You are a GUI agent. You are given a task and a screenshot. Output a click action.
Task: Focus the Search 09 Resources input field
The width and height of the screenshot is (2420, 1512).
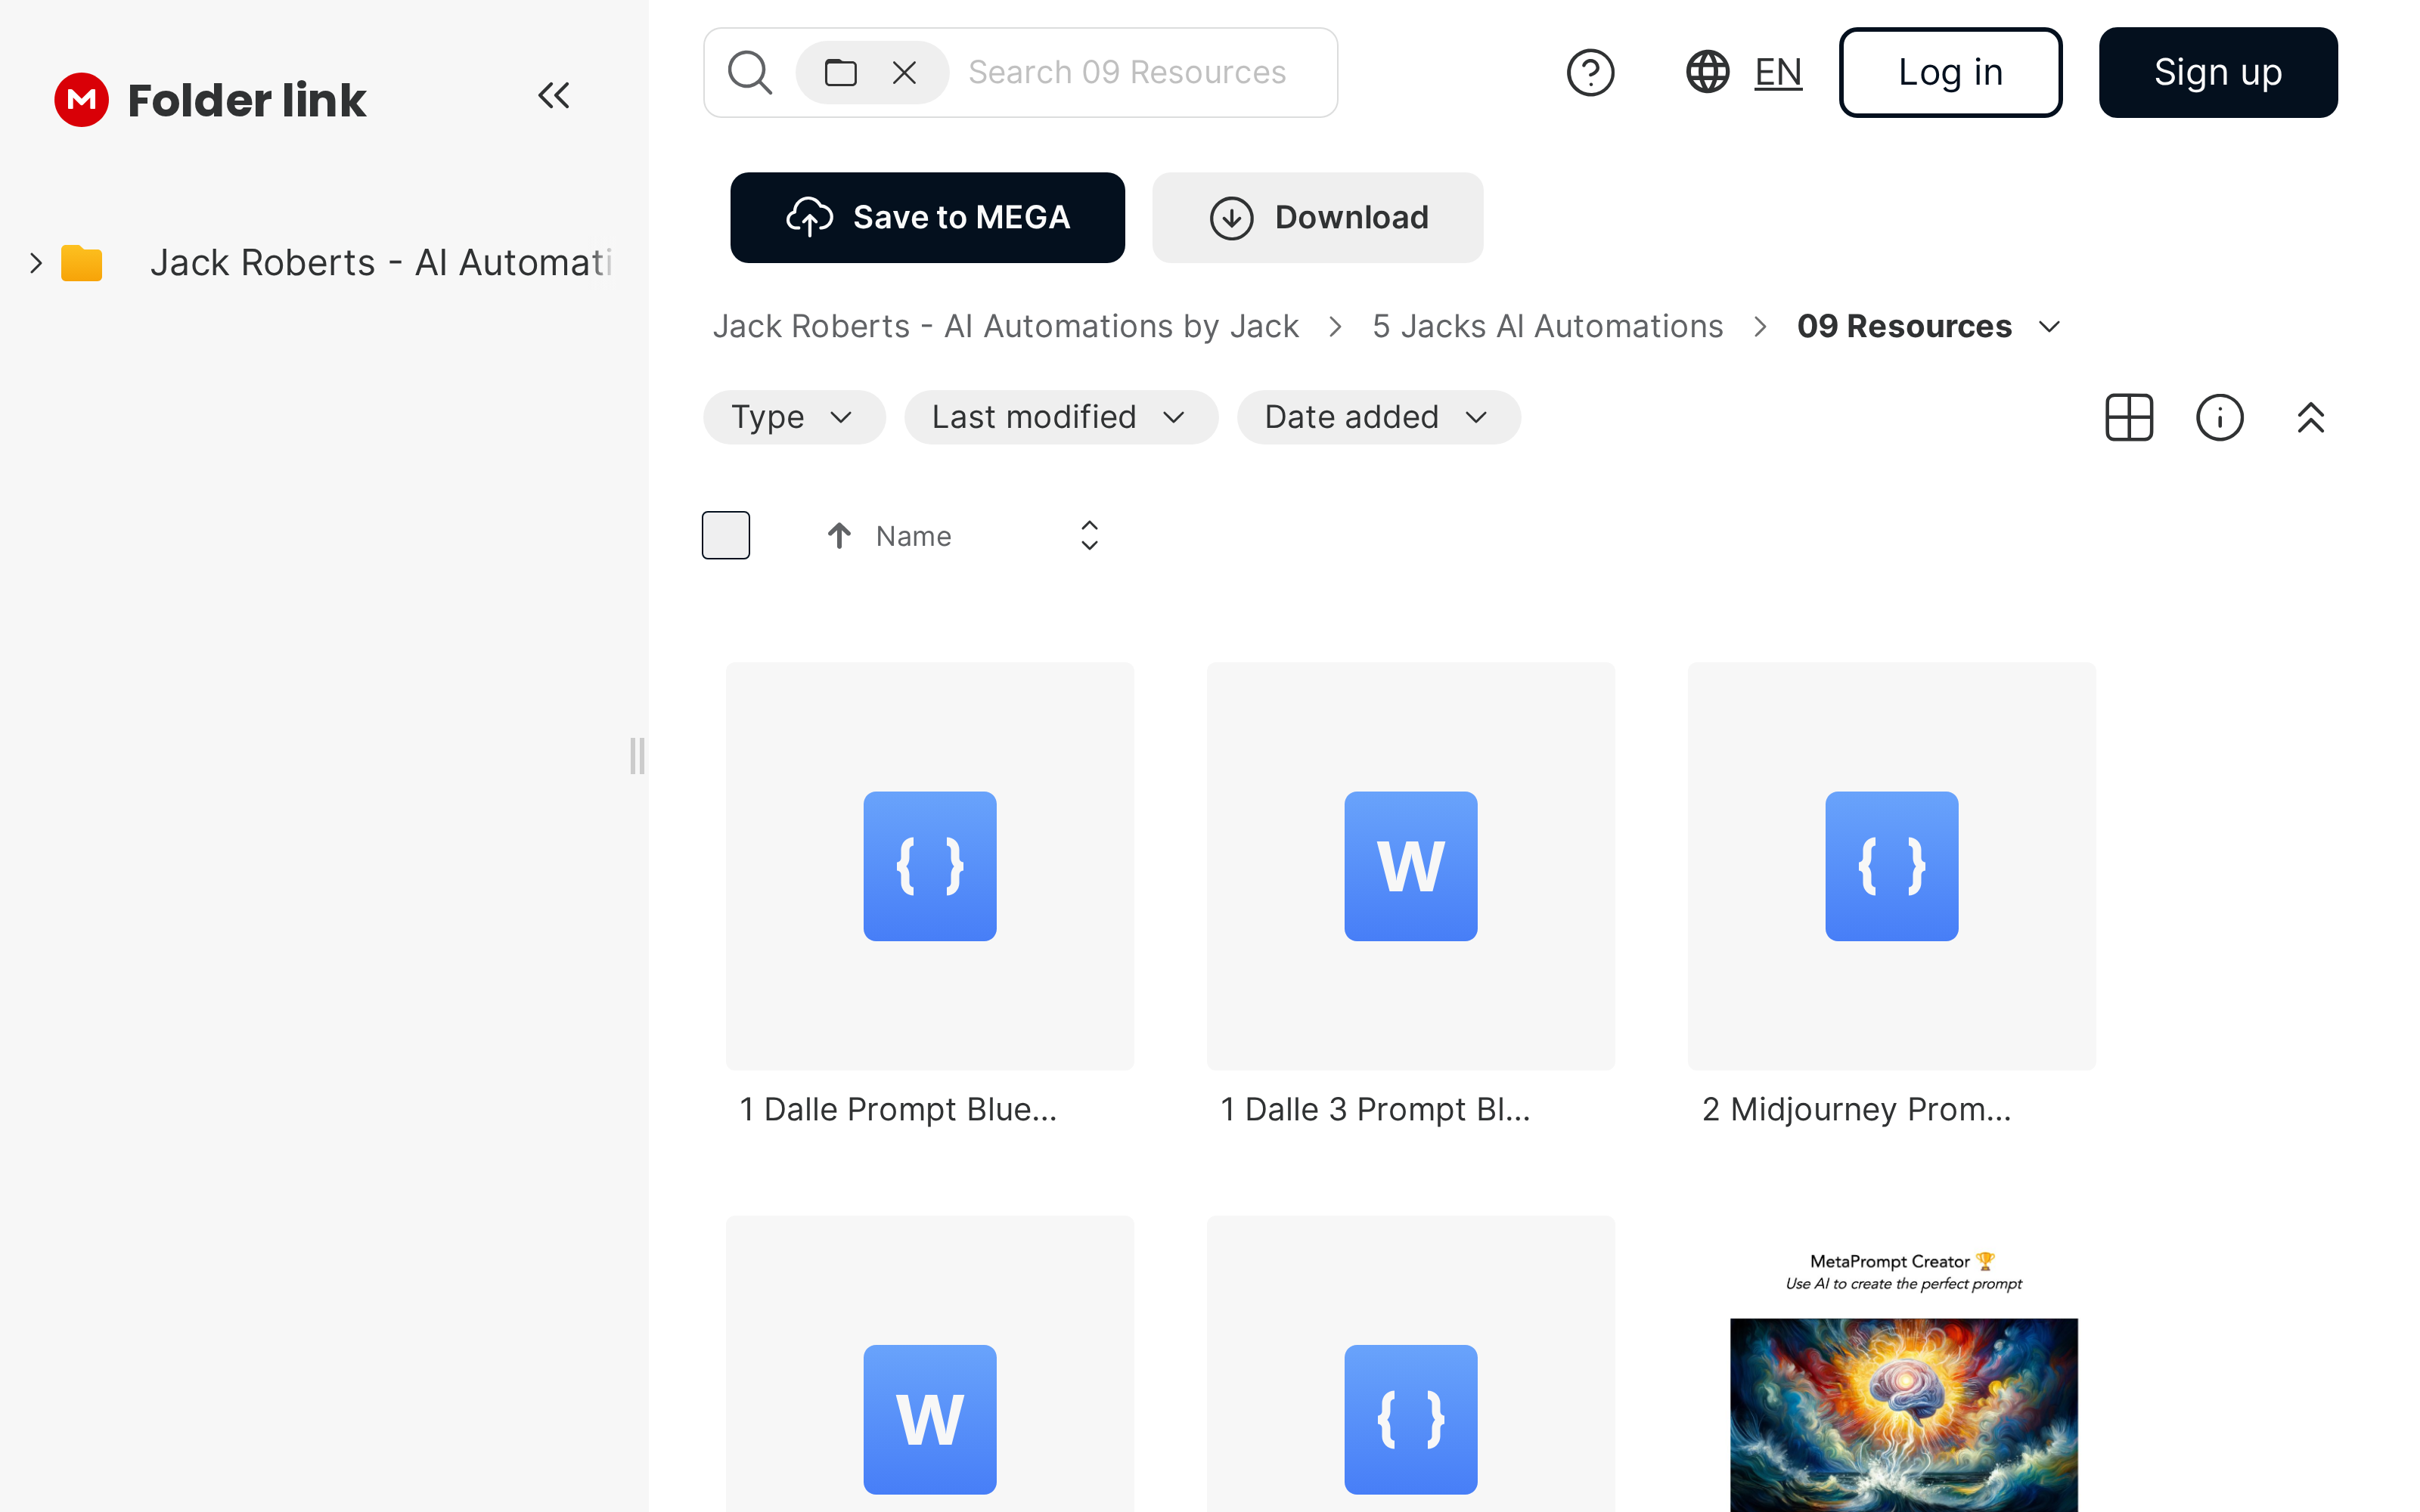(1128, 72)
